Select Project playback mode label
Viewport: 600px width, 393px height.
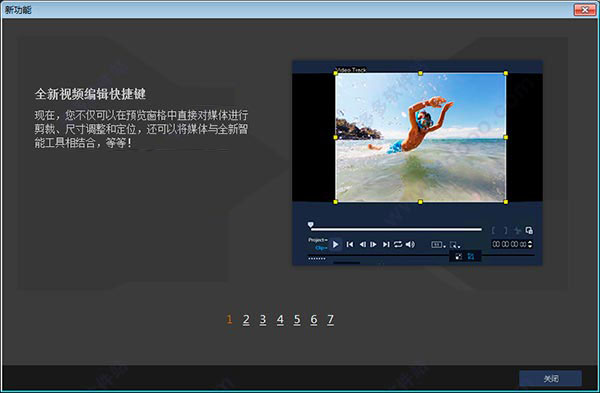click(x=318, y=240)
